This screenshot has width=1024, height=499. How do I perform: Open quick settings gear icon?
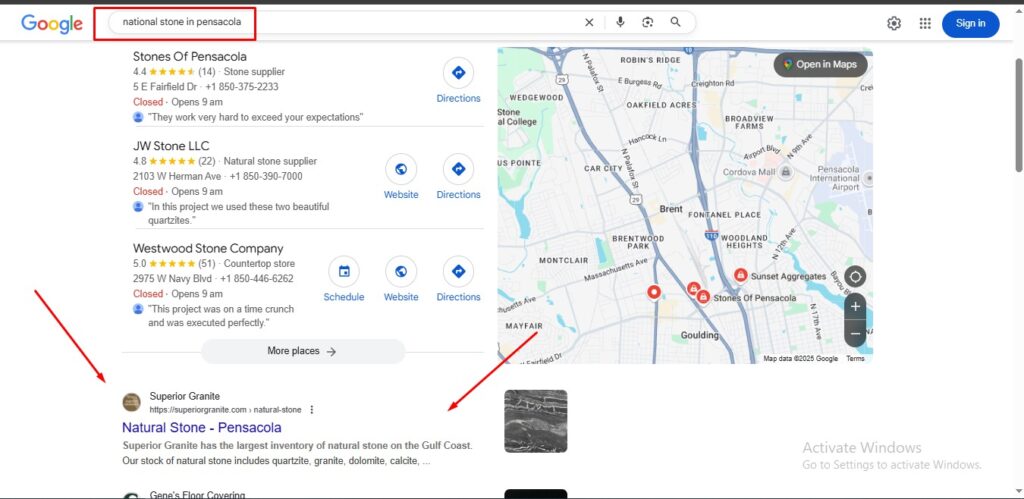pos(893,24)
